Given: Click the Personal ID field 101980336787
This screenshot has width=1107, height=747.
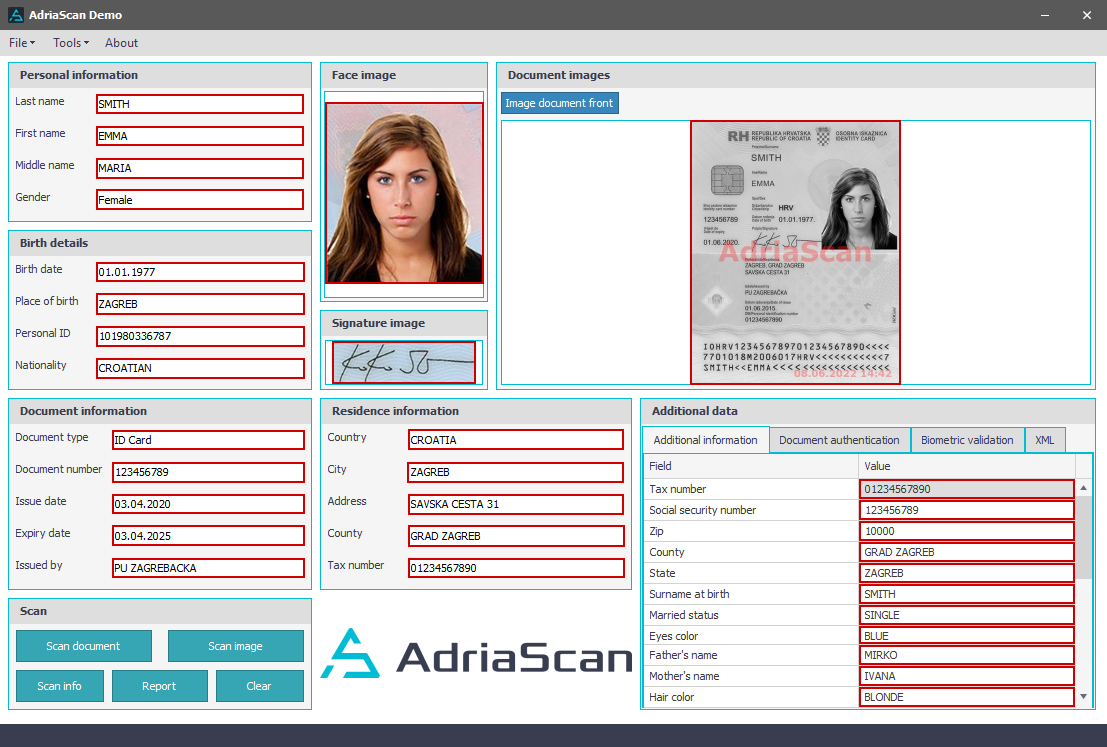Looking at the screenshot, I should [x=200, y=336].
